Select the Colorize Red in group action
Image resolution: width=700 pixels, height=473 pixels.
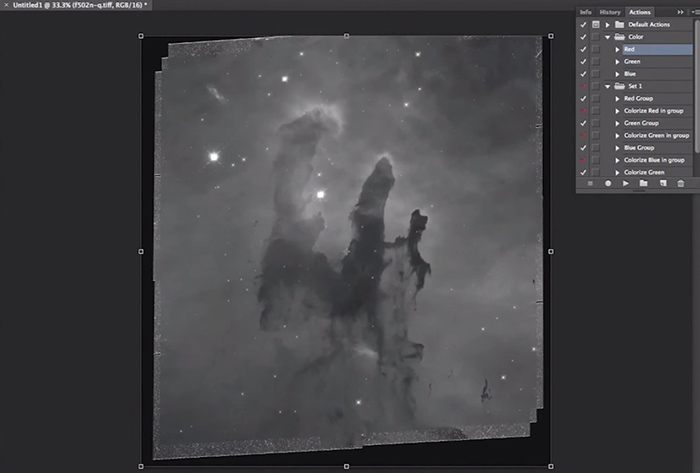655,110
